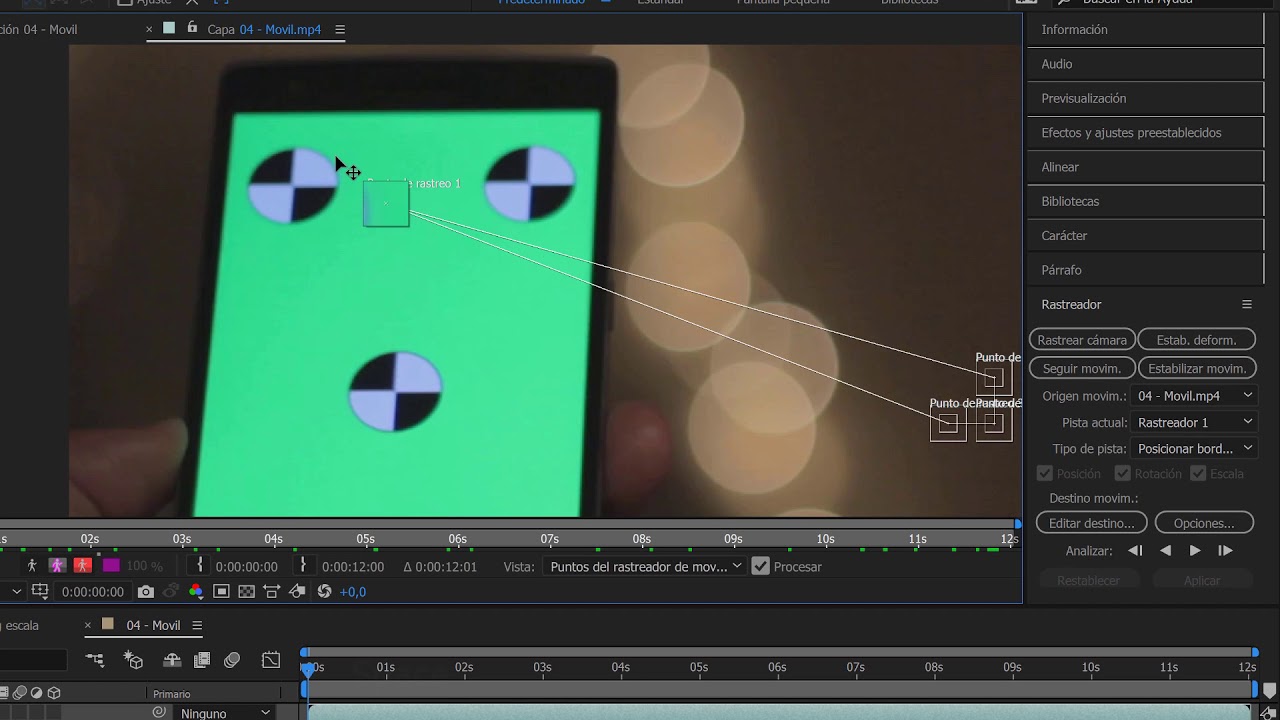Screen dimensions: 1280x720
Task: Click the adjustment layer column icon
Action: (x=37, y=693)
